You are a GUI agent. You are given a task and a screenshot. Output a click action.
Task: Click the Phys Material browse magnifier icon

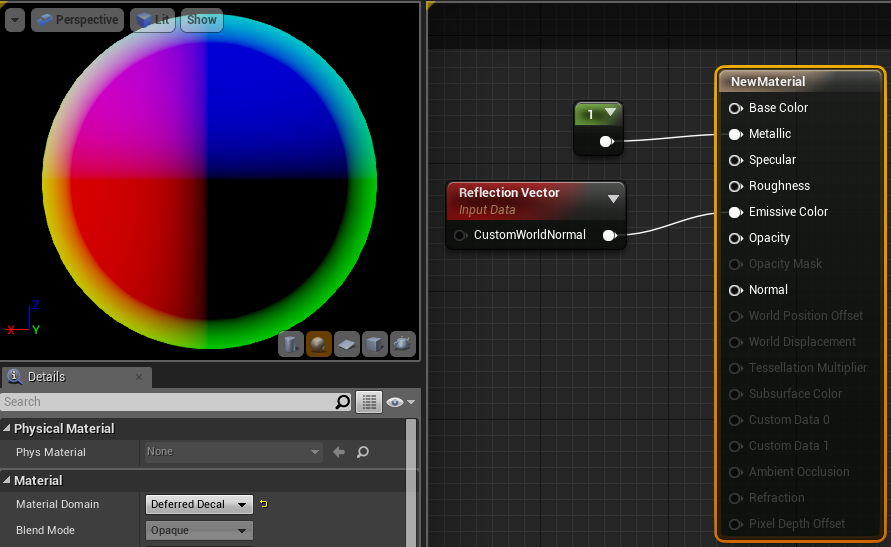tap(363, 452)
